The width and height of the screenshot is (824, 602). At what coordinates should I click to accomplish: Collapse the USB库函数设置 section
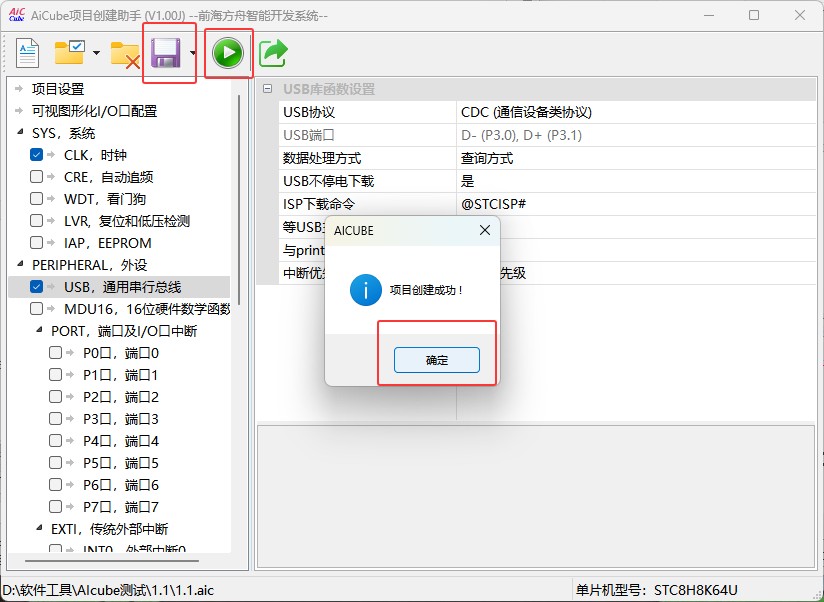pyautogui.click(x=267, y=89)
